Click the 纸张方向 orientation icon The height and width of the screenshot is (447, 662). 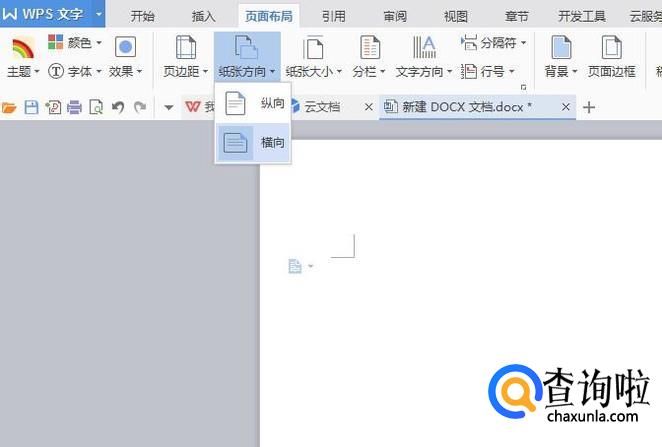tap(246, 47)
